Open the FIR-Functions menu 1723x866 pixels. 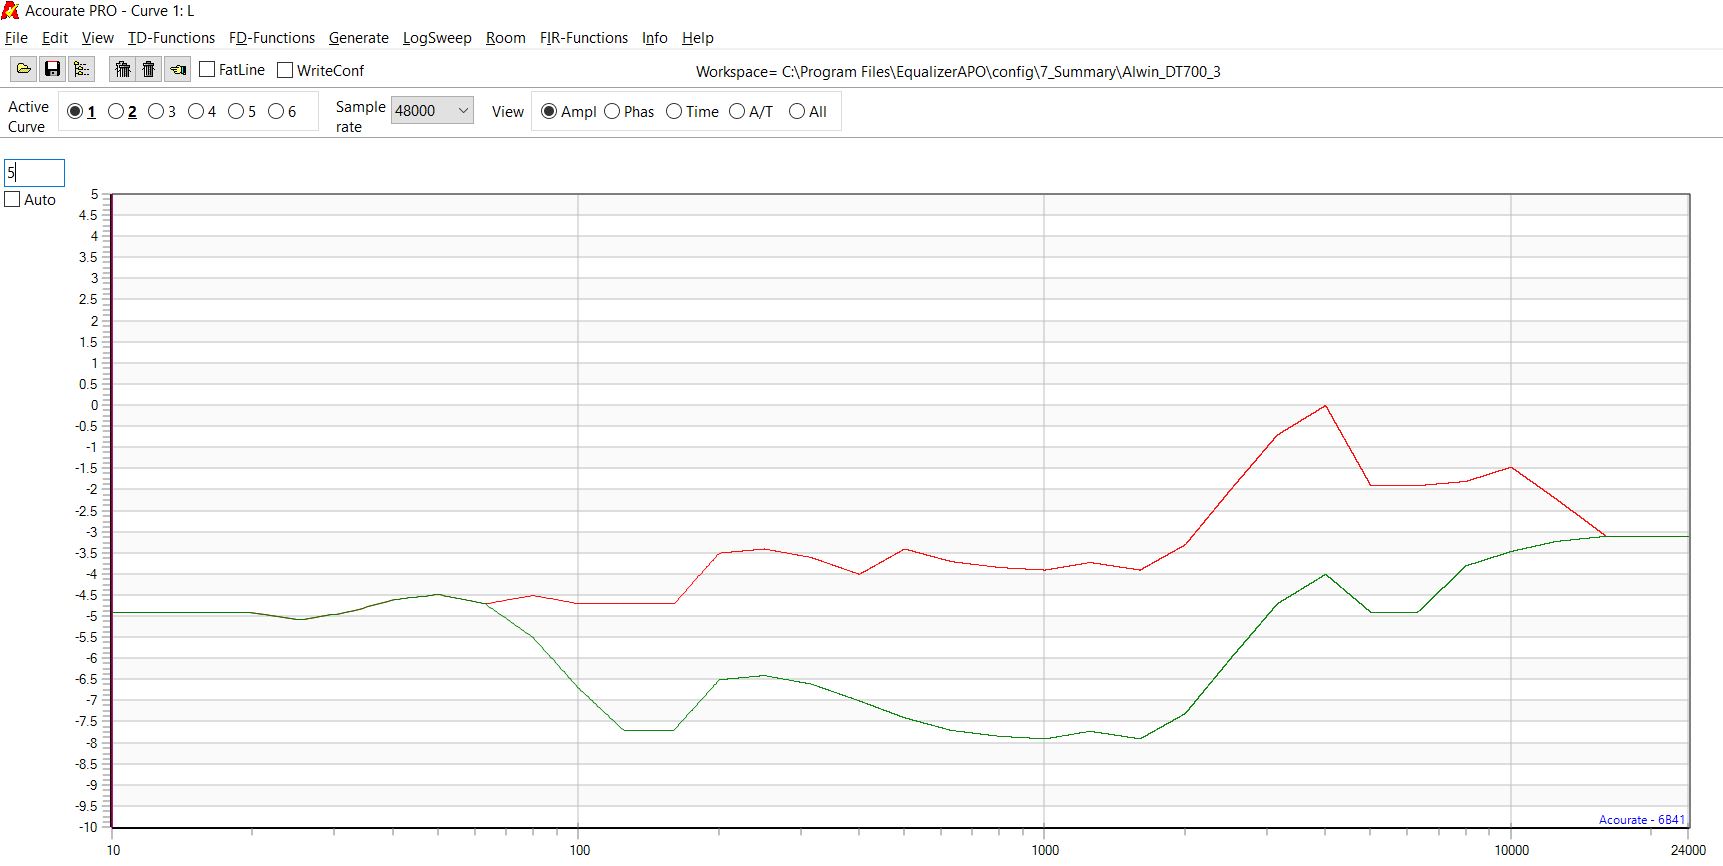[584, 38]
